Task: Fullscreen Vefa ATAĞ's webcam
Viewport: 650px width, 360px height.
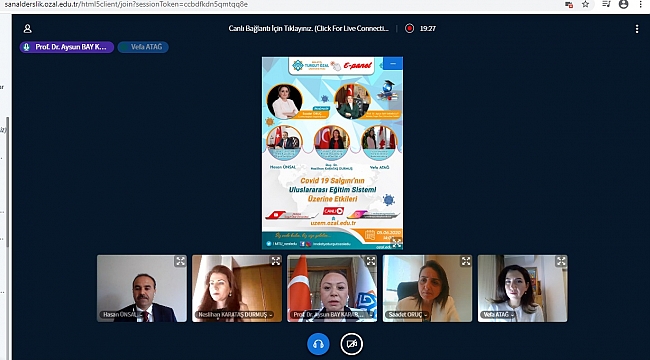Action: [x=561, y=261]
